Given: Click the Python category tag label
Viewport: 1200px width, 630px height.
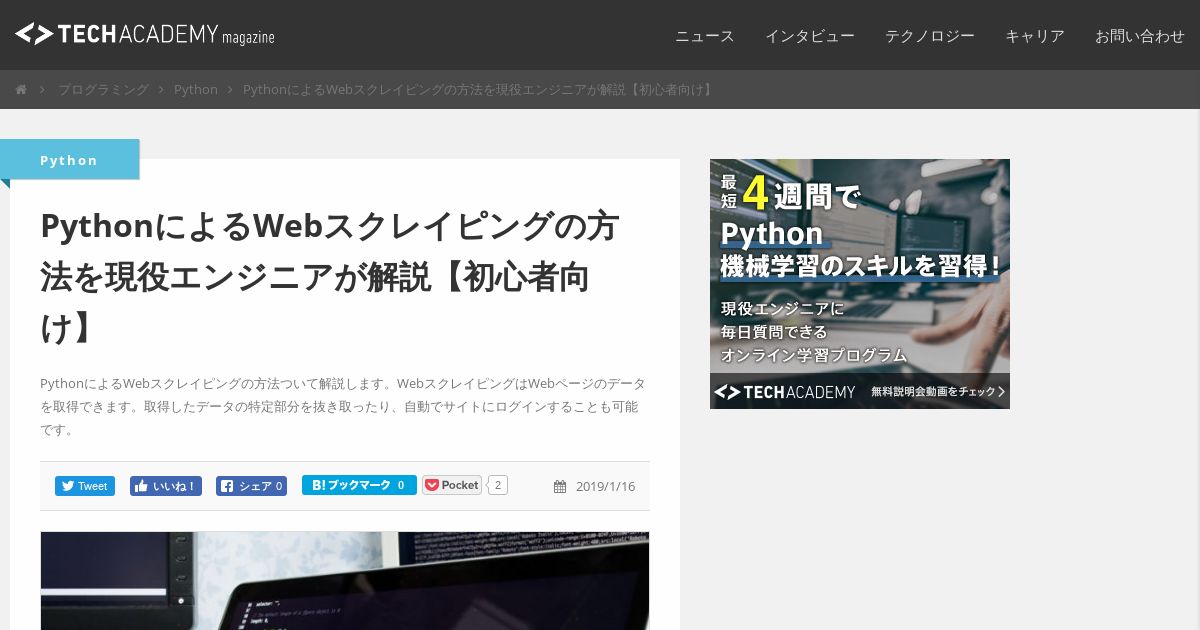Looking at the screenshot, I should click(x=69, y=160).
